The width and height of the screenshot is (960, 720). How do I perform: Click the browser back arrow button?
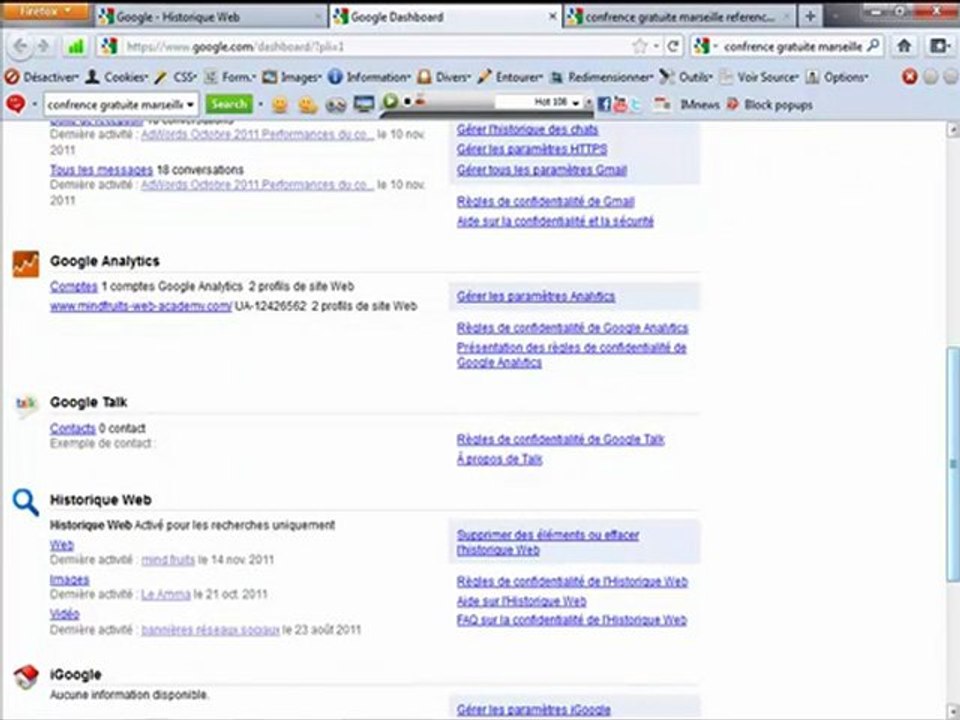(20, 47)
